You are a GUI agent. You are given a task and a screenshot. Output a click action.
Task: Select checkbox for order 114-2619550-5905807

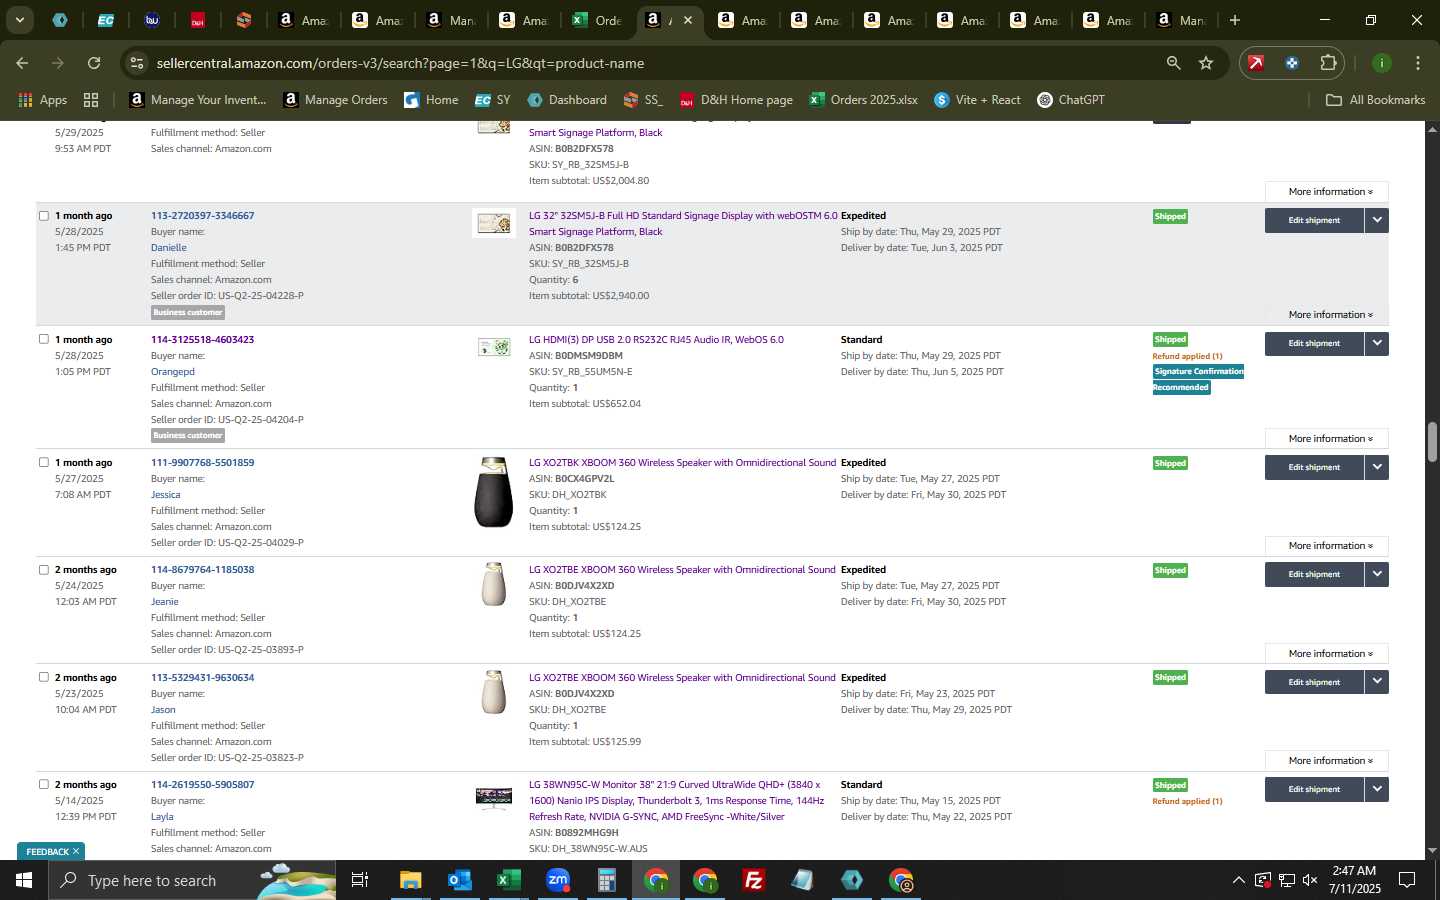[43, 784]
